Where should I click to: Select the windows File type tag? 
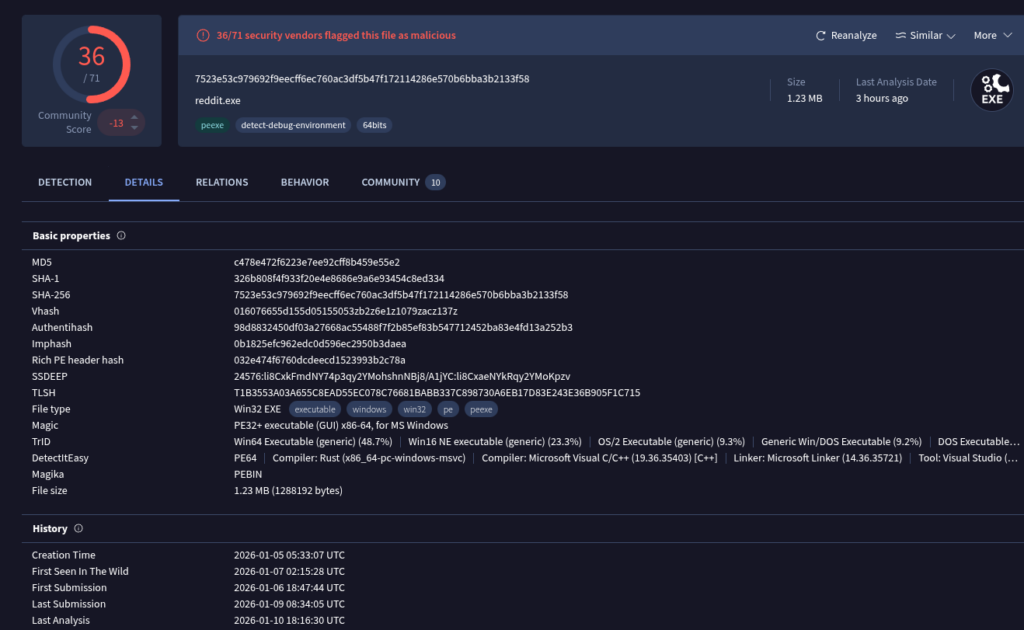pos(369,409)
